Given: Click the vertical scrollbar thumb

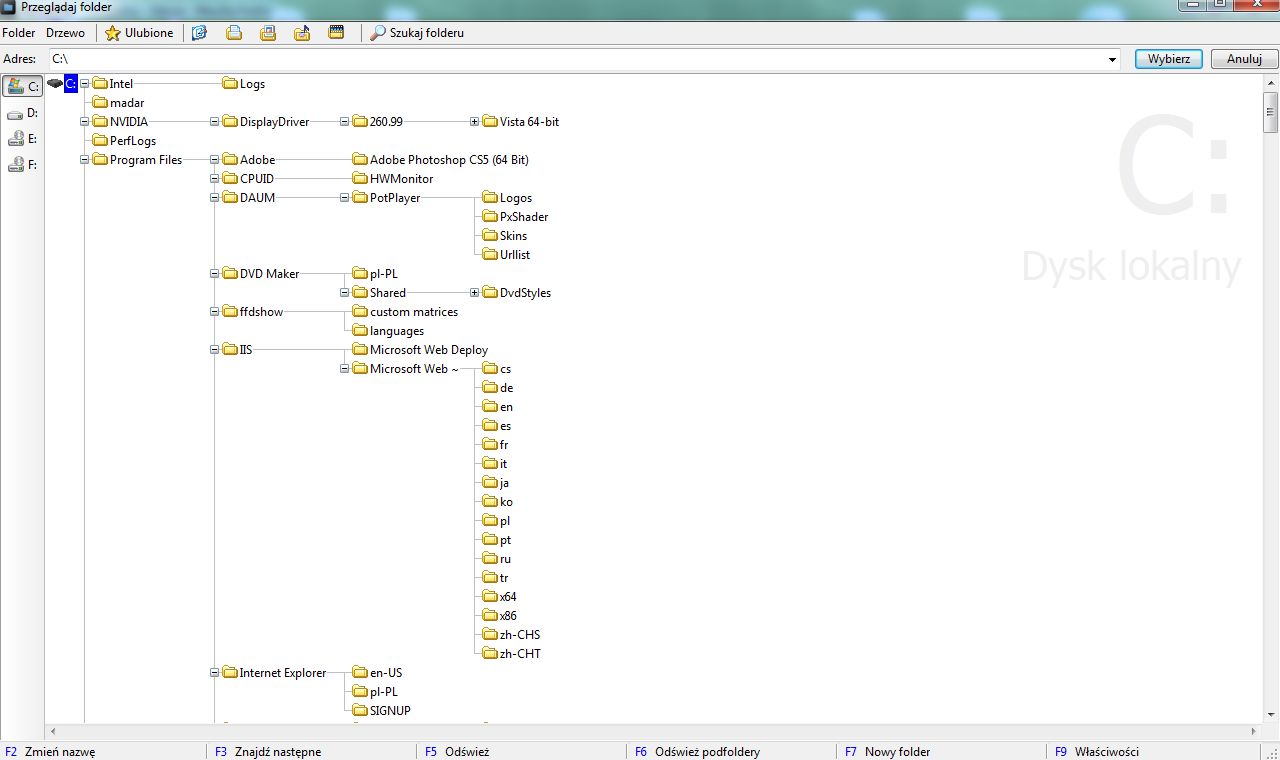Looking at the screenshot, I should (x=1271, y=113).
